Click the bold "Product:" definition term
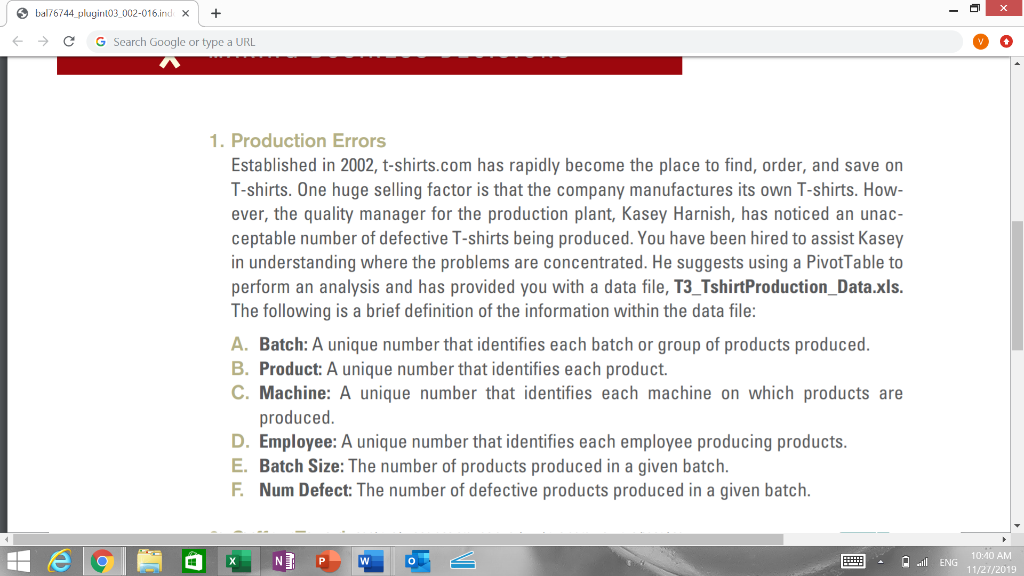1024x576 pixels. (x=291, y=369)
